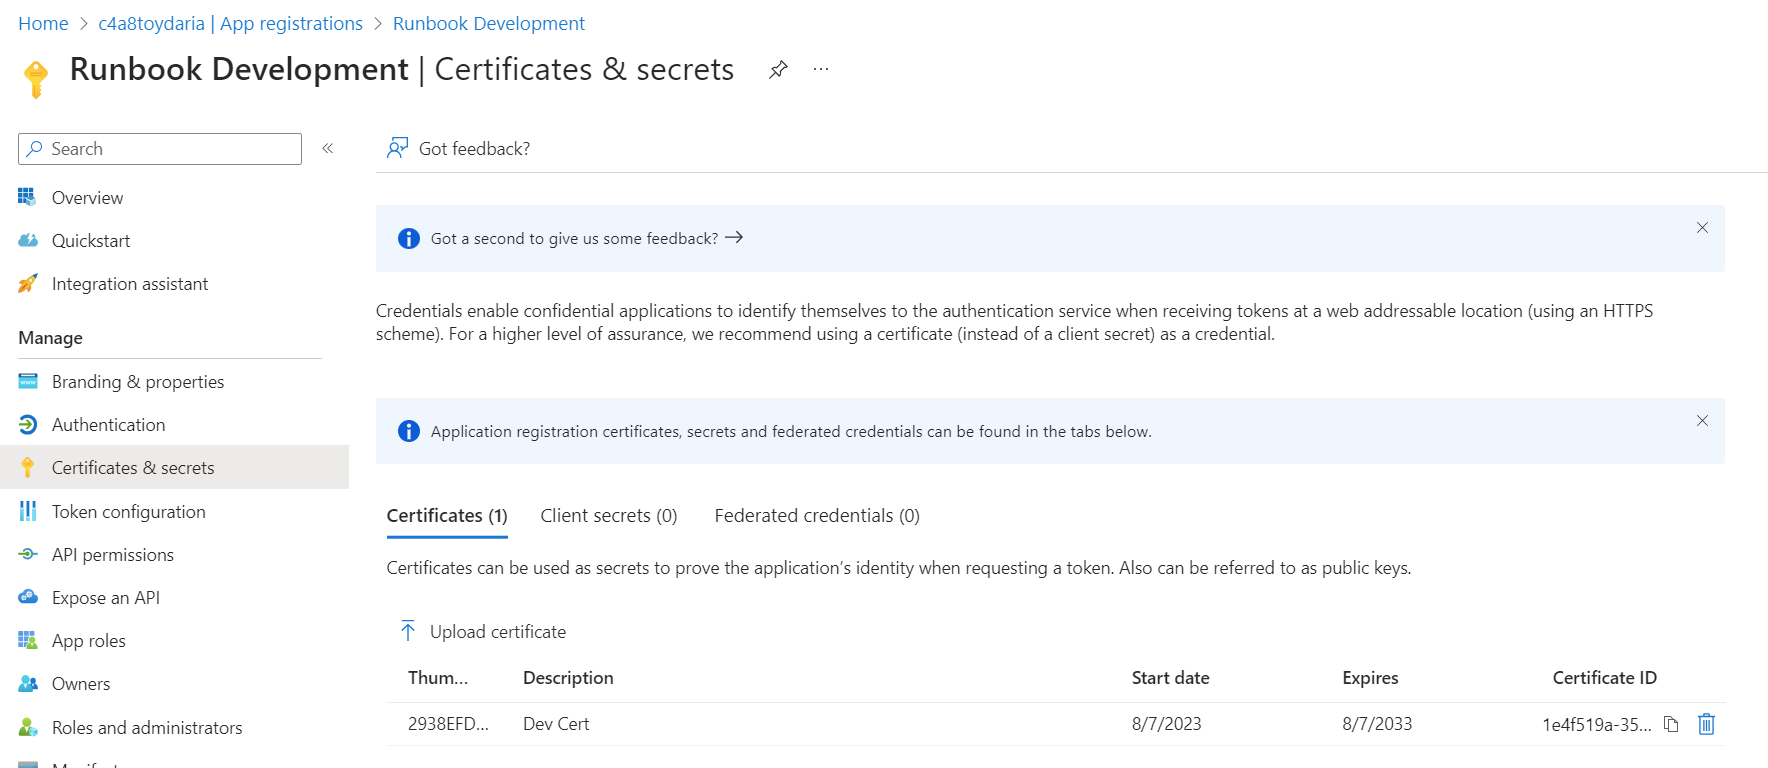
Task: Pin the Runbook Development page
Action: point(778,70)
